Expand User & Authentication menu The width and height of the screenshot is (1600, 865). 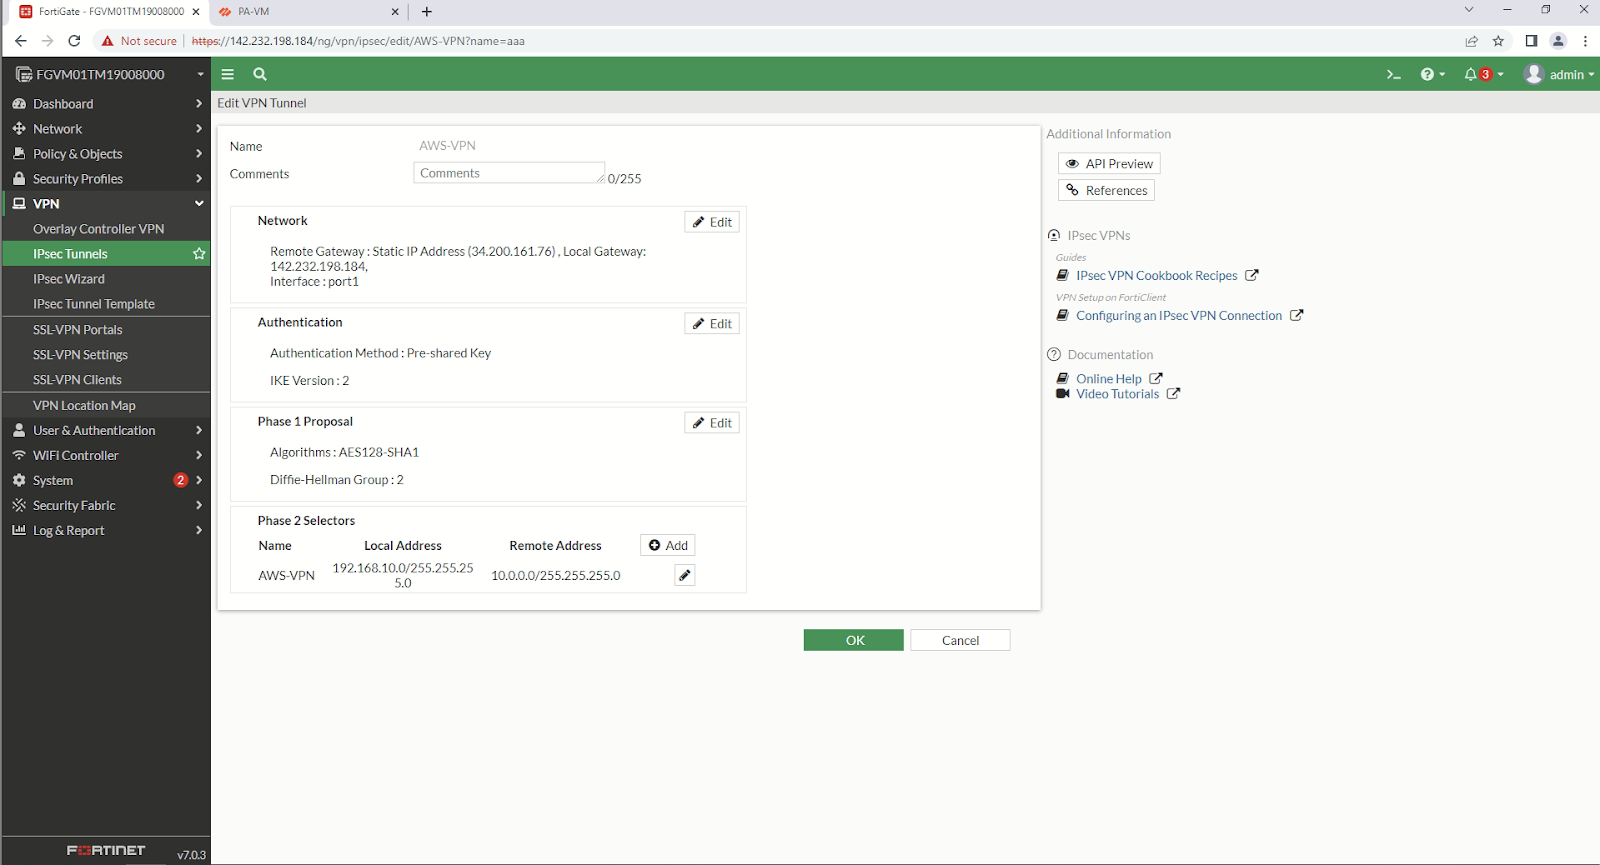click(x=106, y=430)
